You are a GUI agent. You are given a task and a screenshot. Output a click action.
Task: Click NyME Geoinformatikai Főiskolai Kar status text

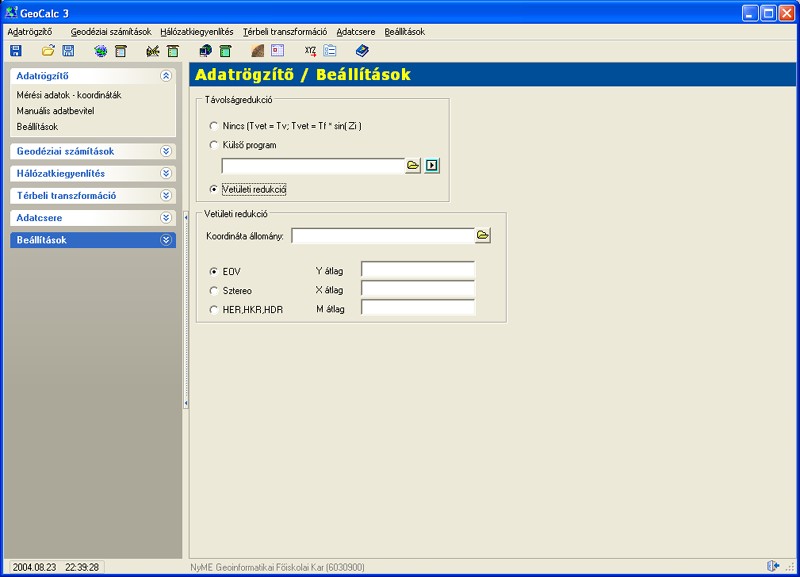coord(278,567)
